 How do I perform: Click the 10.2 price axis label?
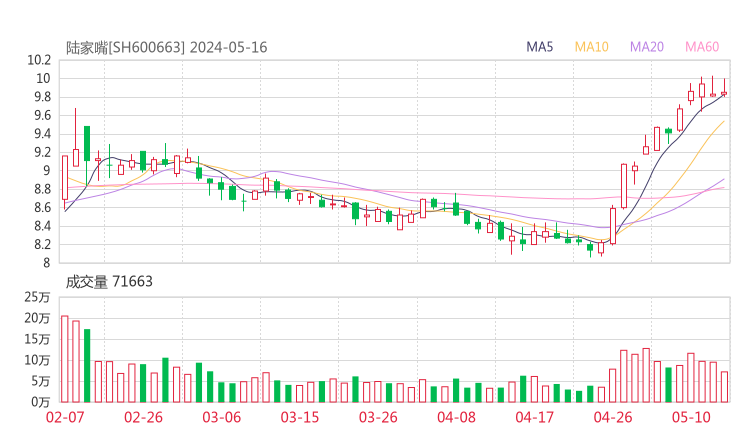[x=40, y=60]
